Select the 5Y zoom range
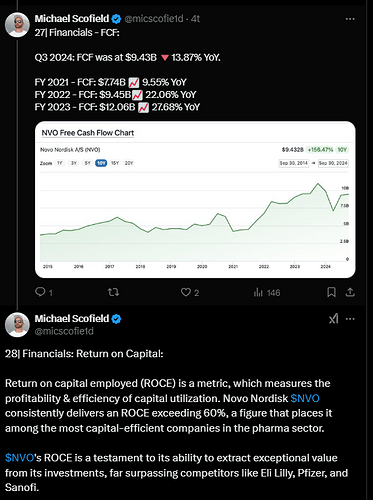Viewport: 373px width, 500px height. click(87, 163)
